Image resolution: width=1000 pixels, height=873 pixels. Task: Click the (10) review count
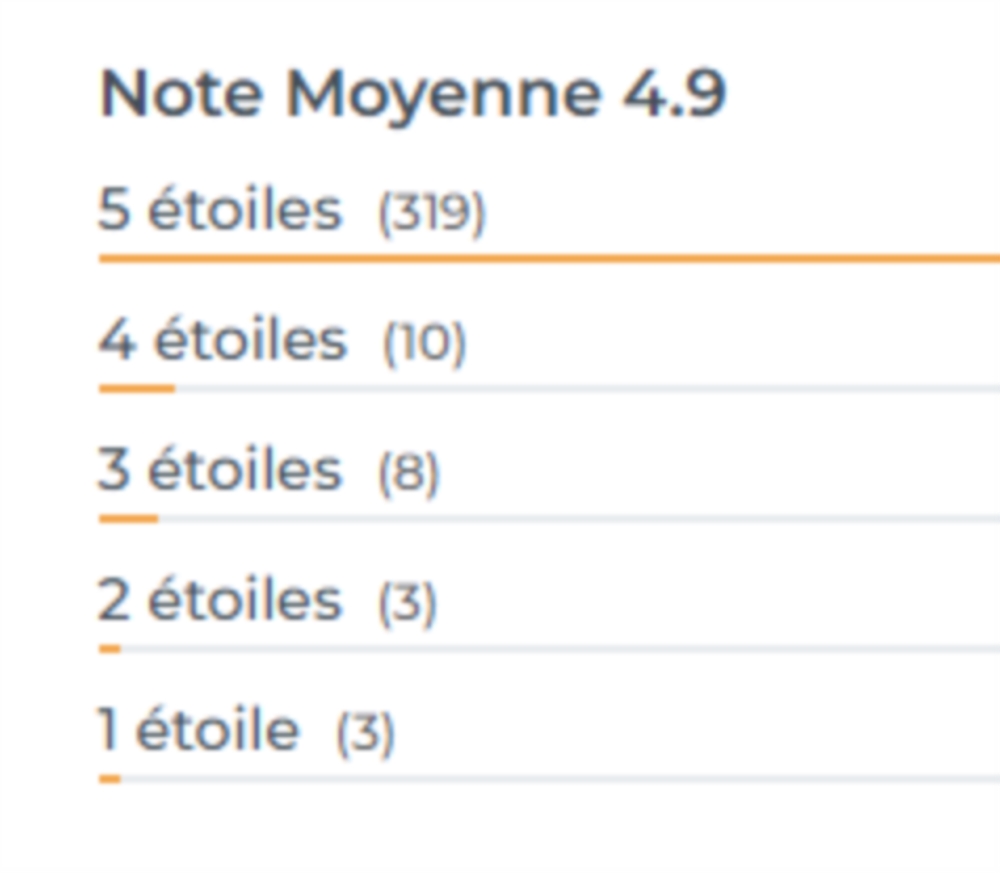point(425,343)
